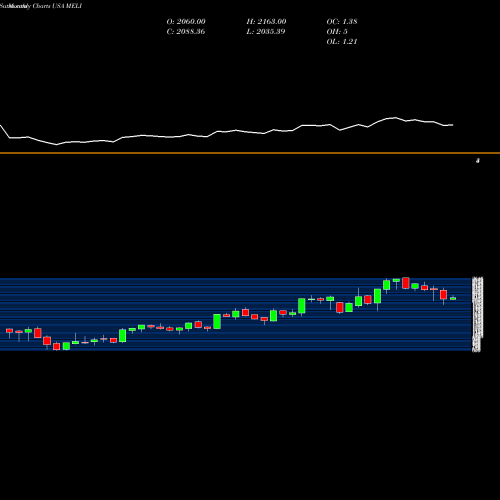Click the 'L: 2035.39' low price value
The height and width of the screenshot is (500, 500).
coord(266,32)
